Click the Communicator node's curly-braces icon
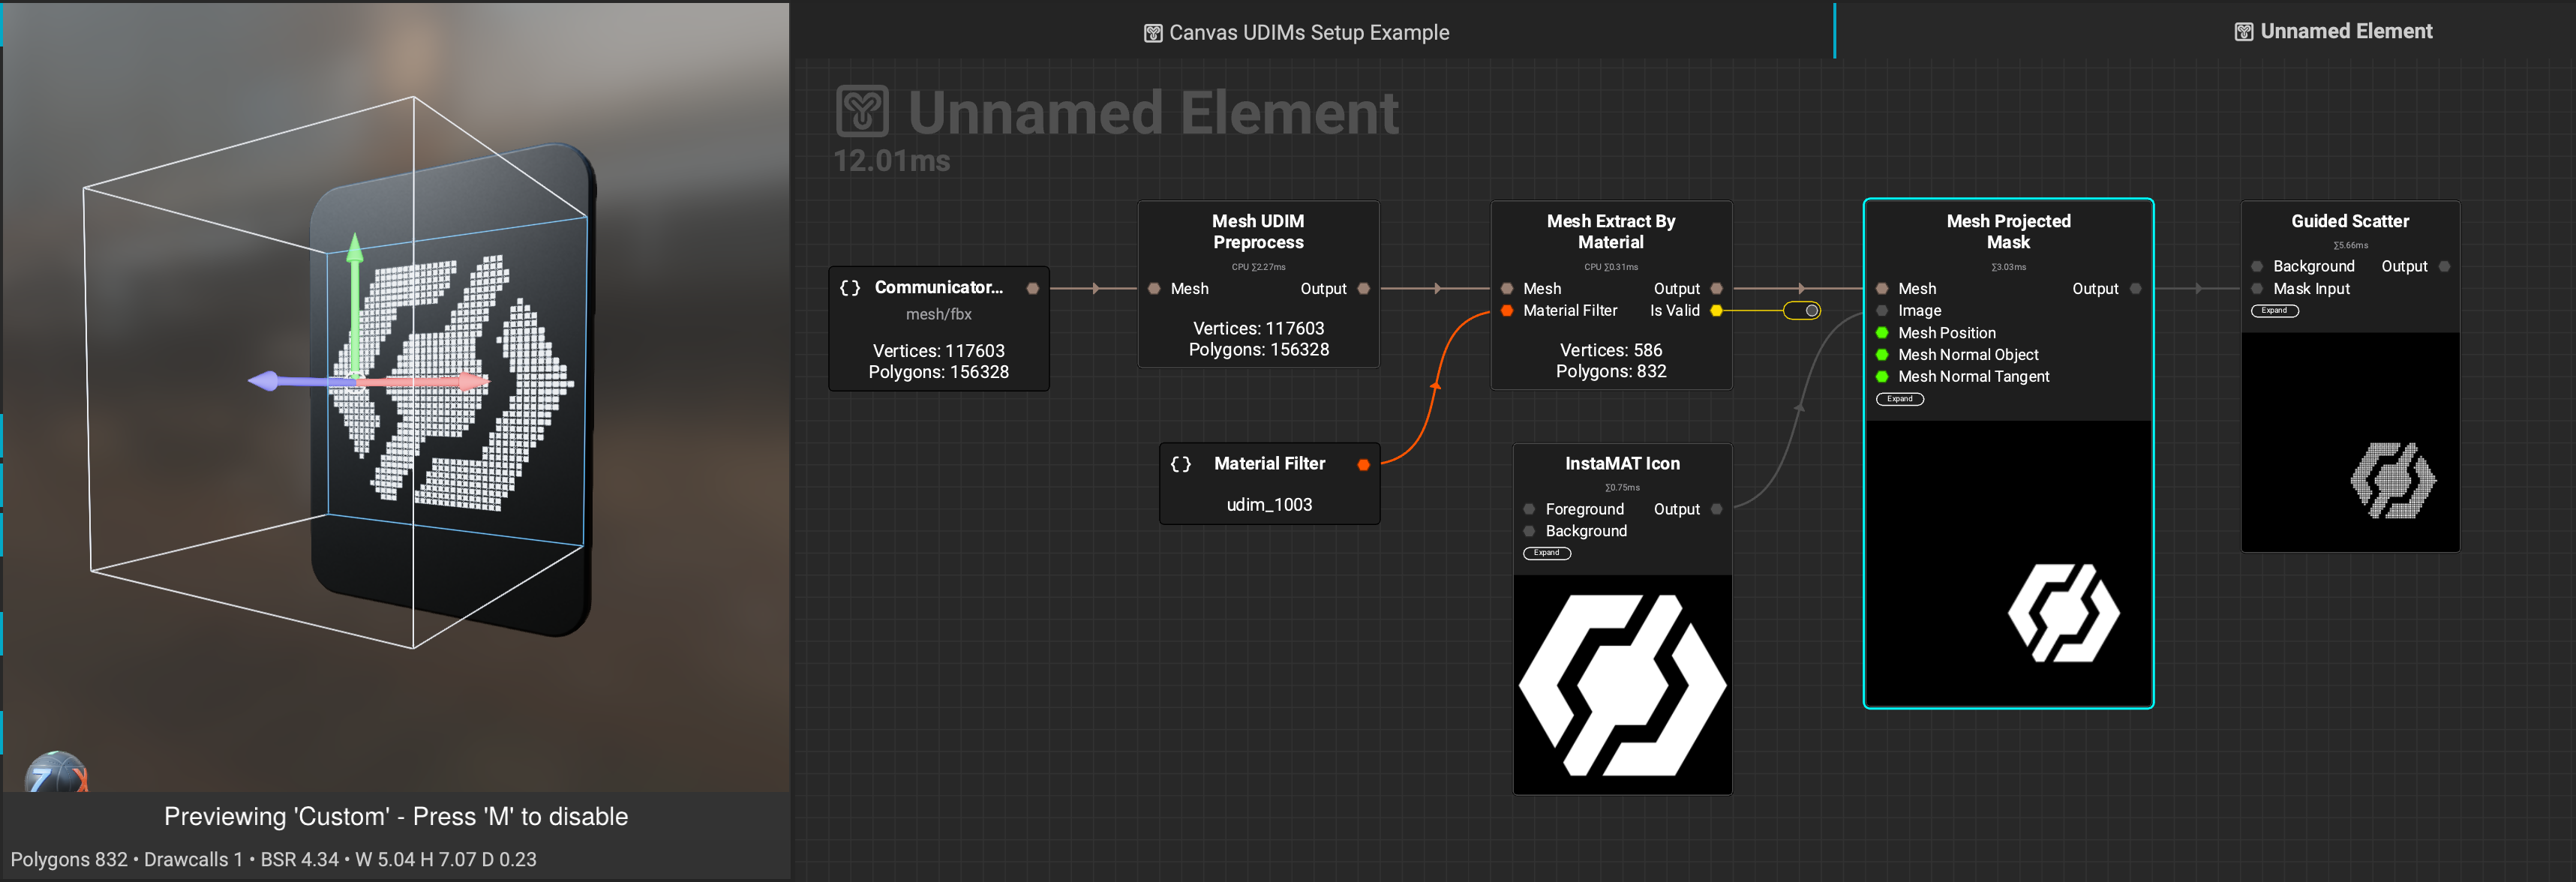Viewport: 2576px width, 882px height. (850, 288)
